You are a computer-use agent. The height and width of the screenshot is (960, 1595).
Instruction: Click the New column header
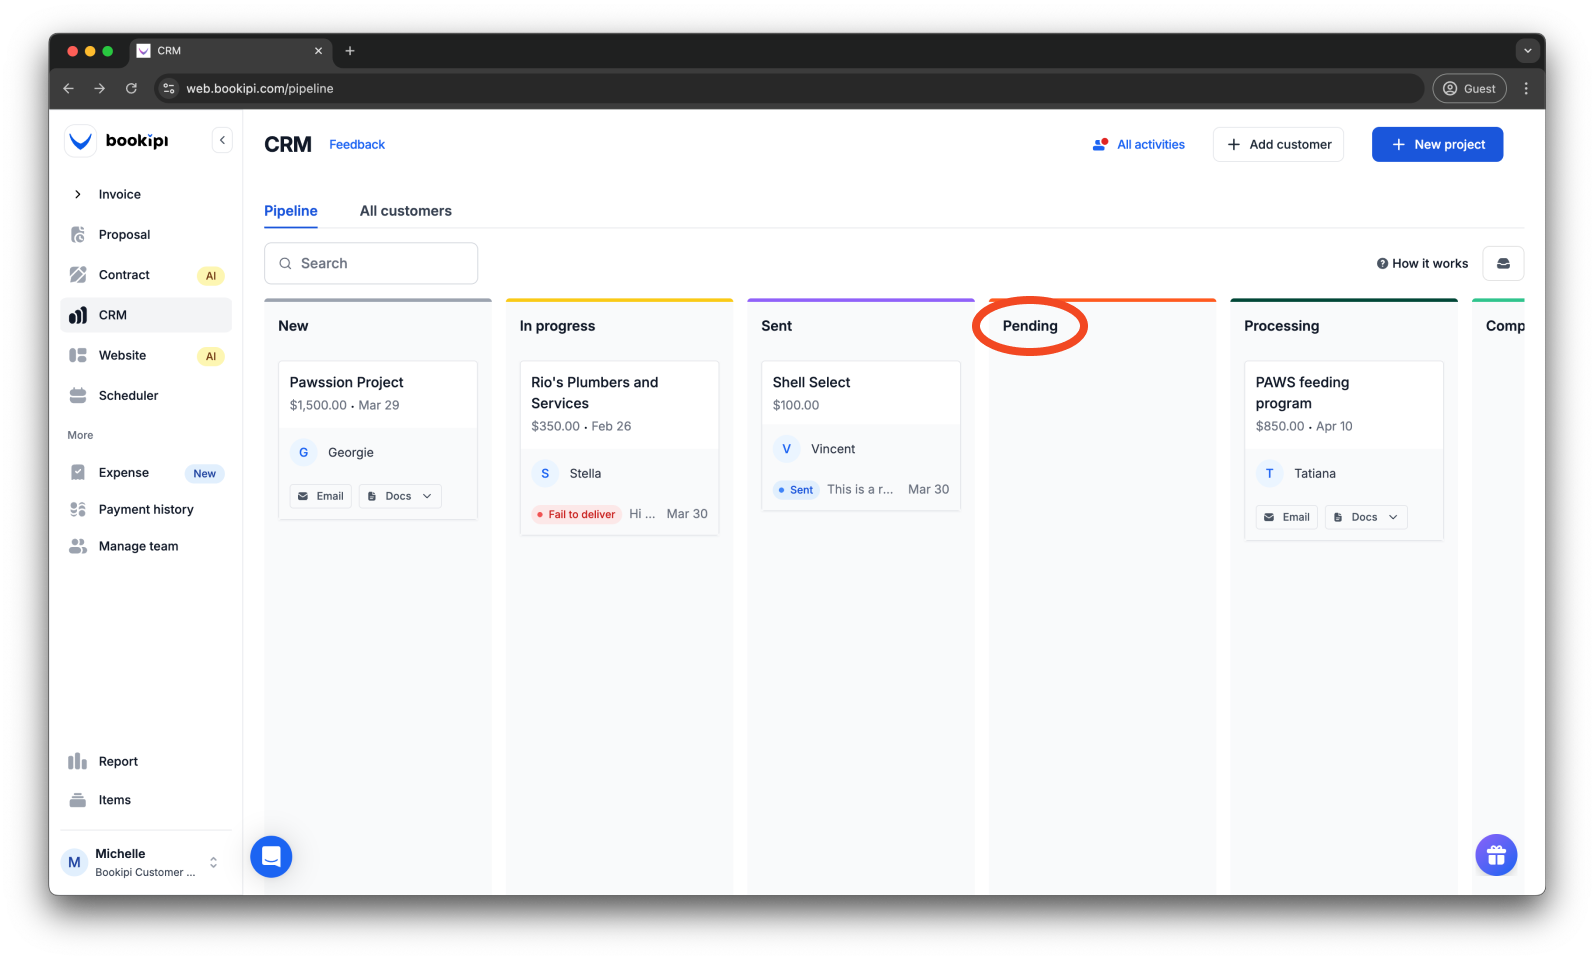293,326
